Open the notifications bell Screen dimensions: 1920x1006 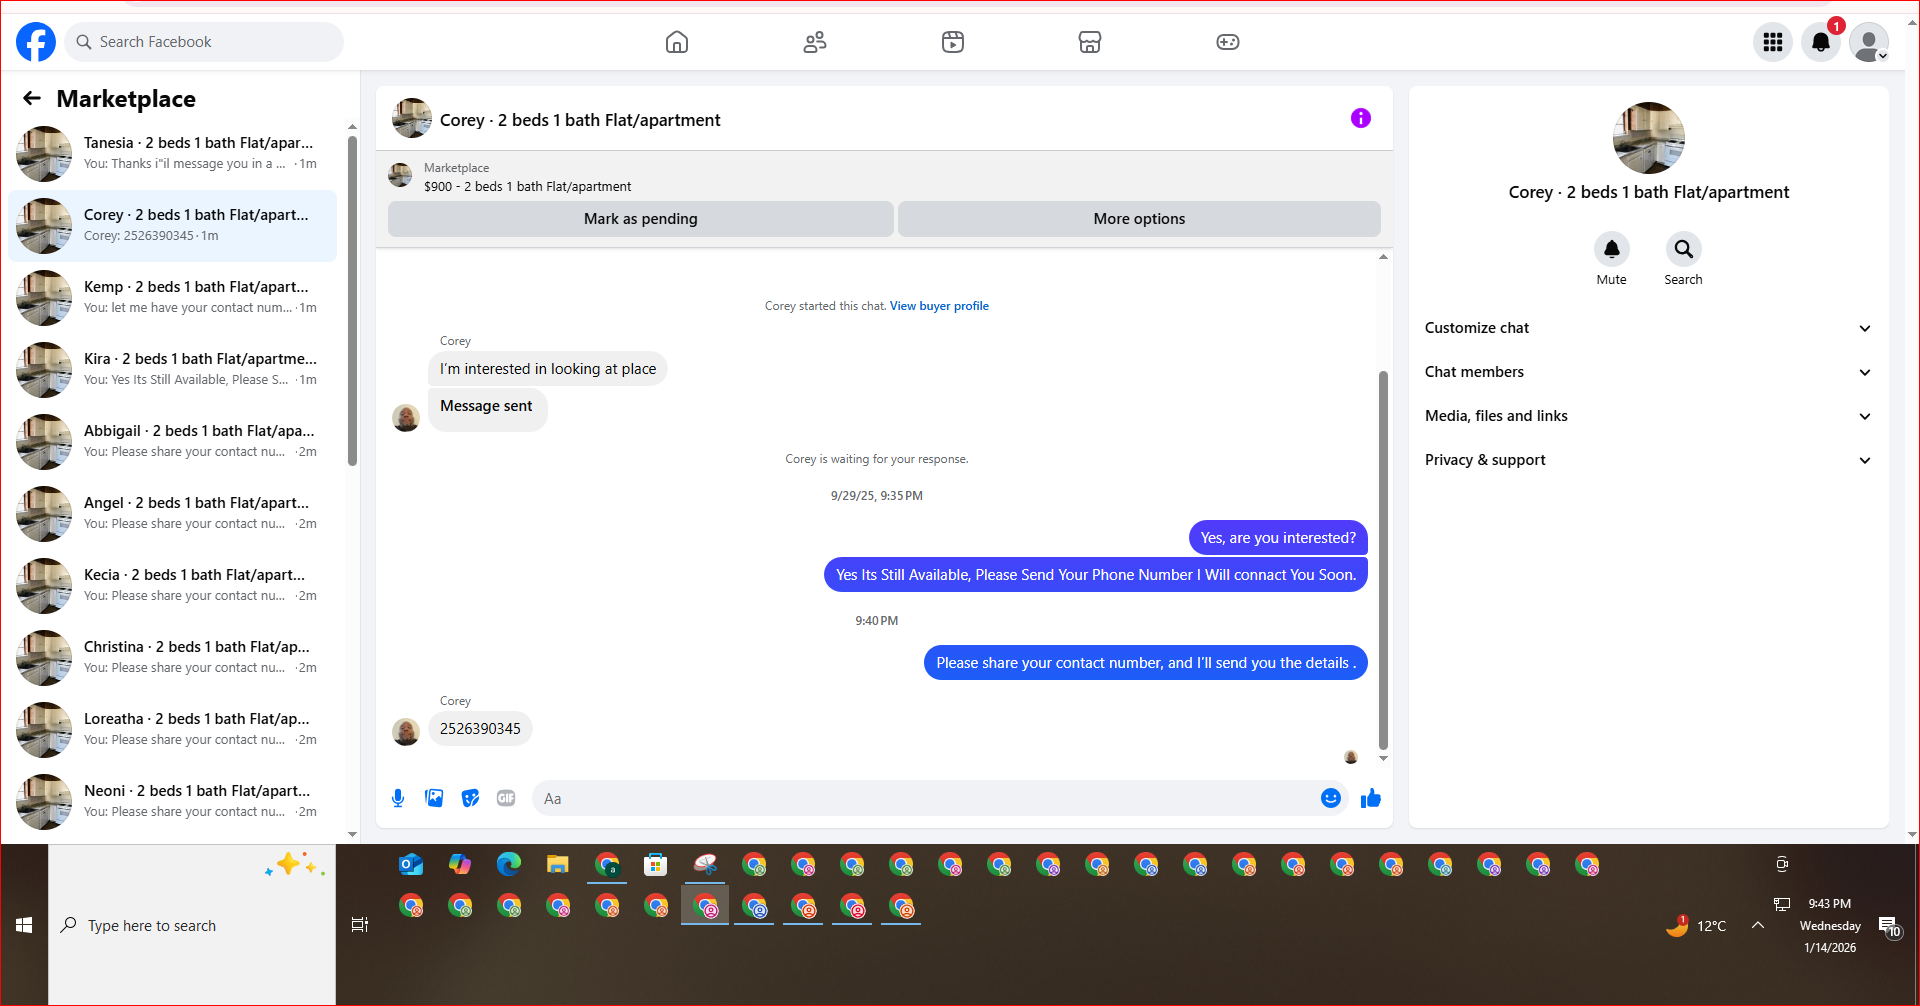(x=1821, y=42)
